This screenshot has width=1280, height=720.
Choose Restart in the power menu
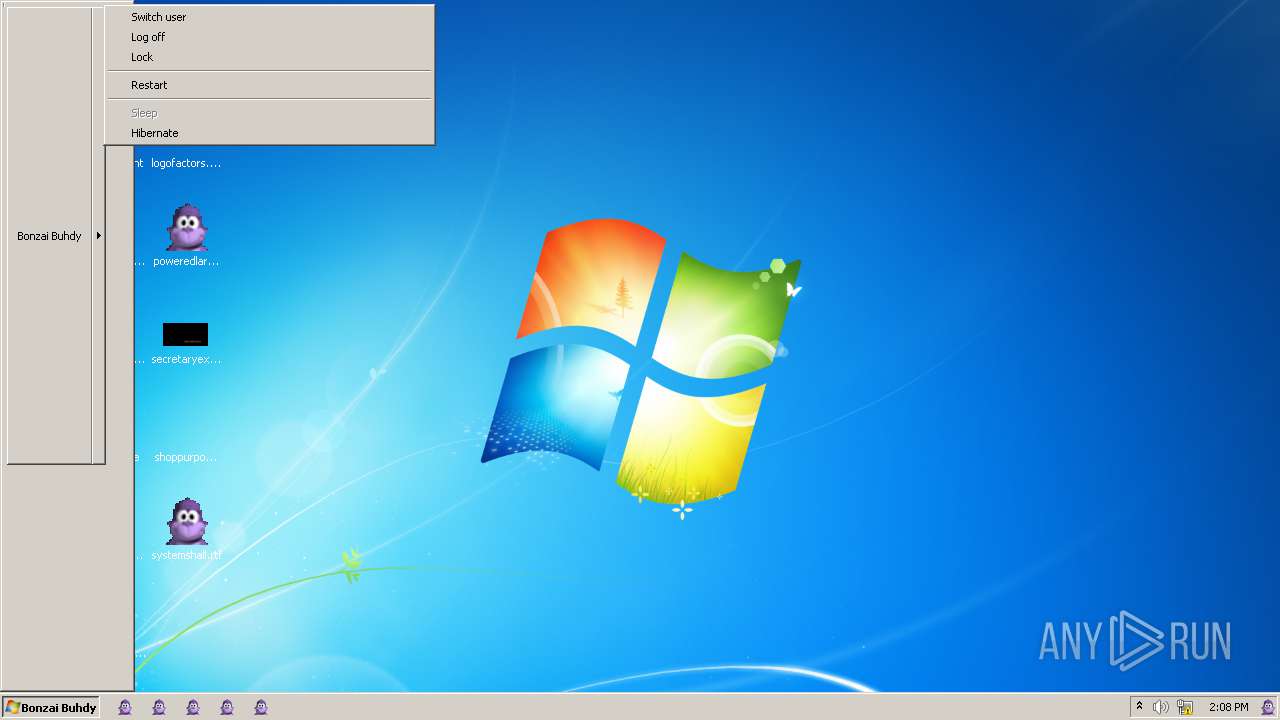[270, 85]
